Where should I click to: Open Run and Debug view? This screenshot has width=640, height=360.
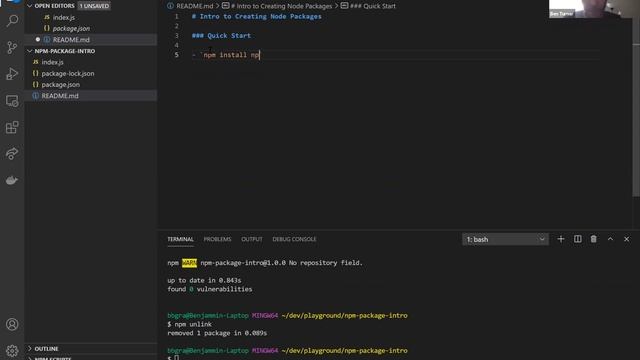12,74
